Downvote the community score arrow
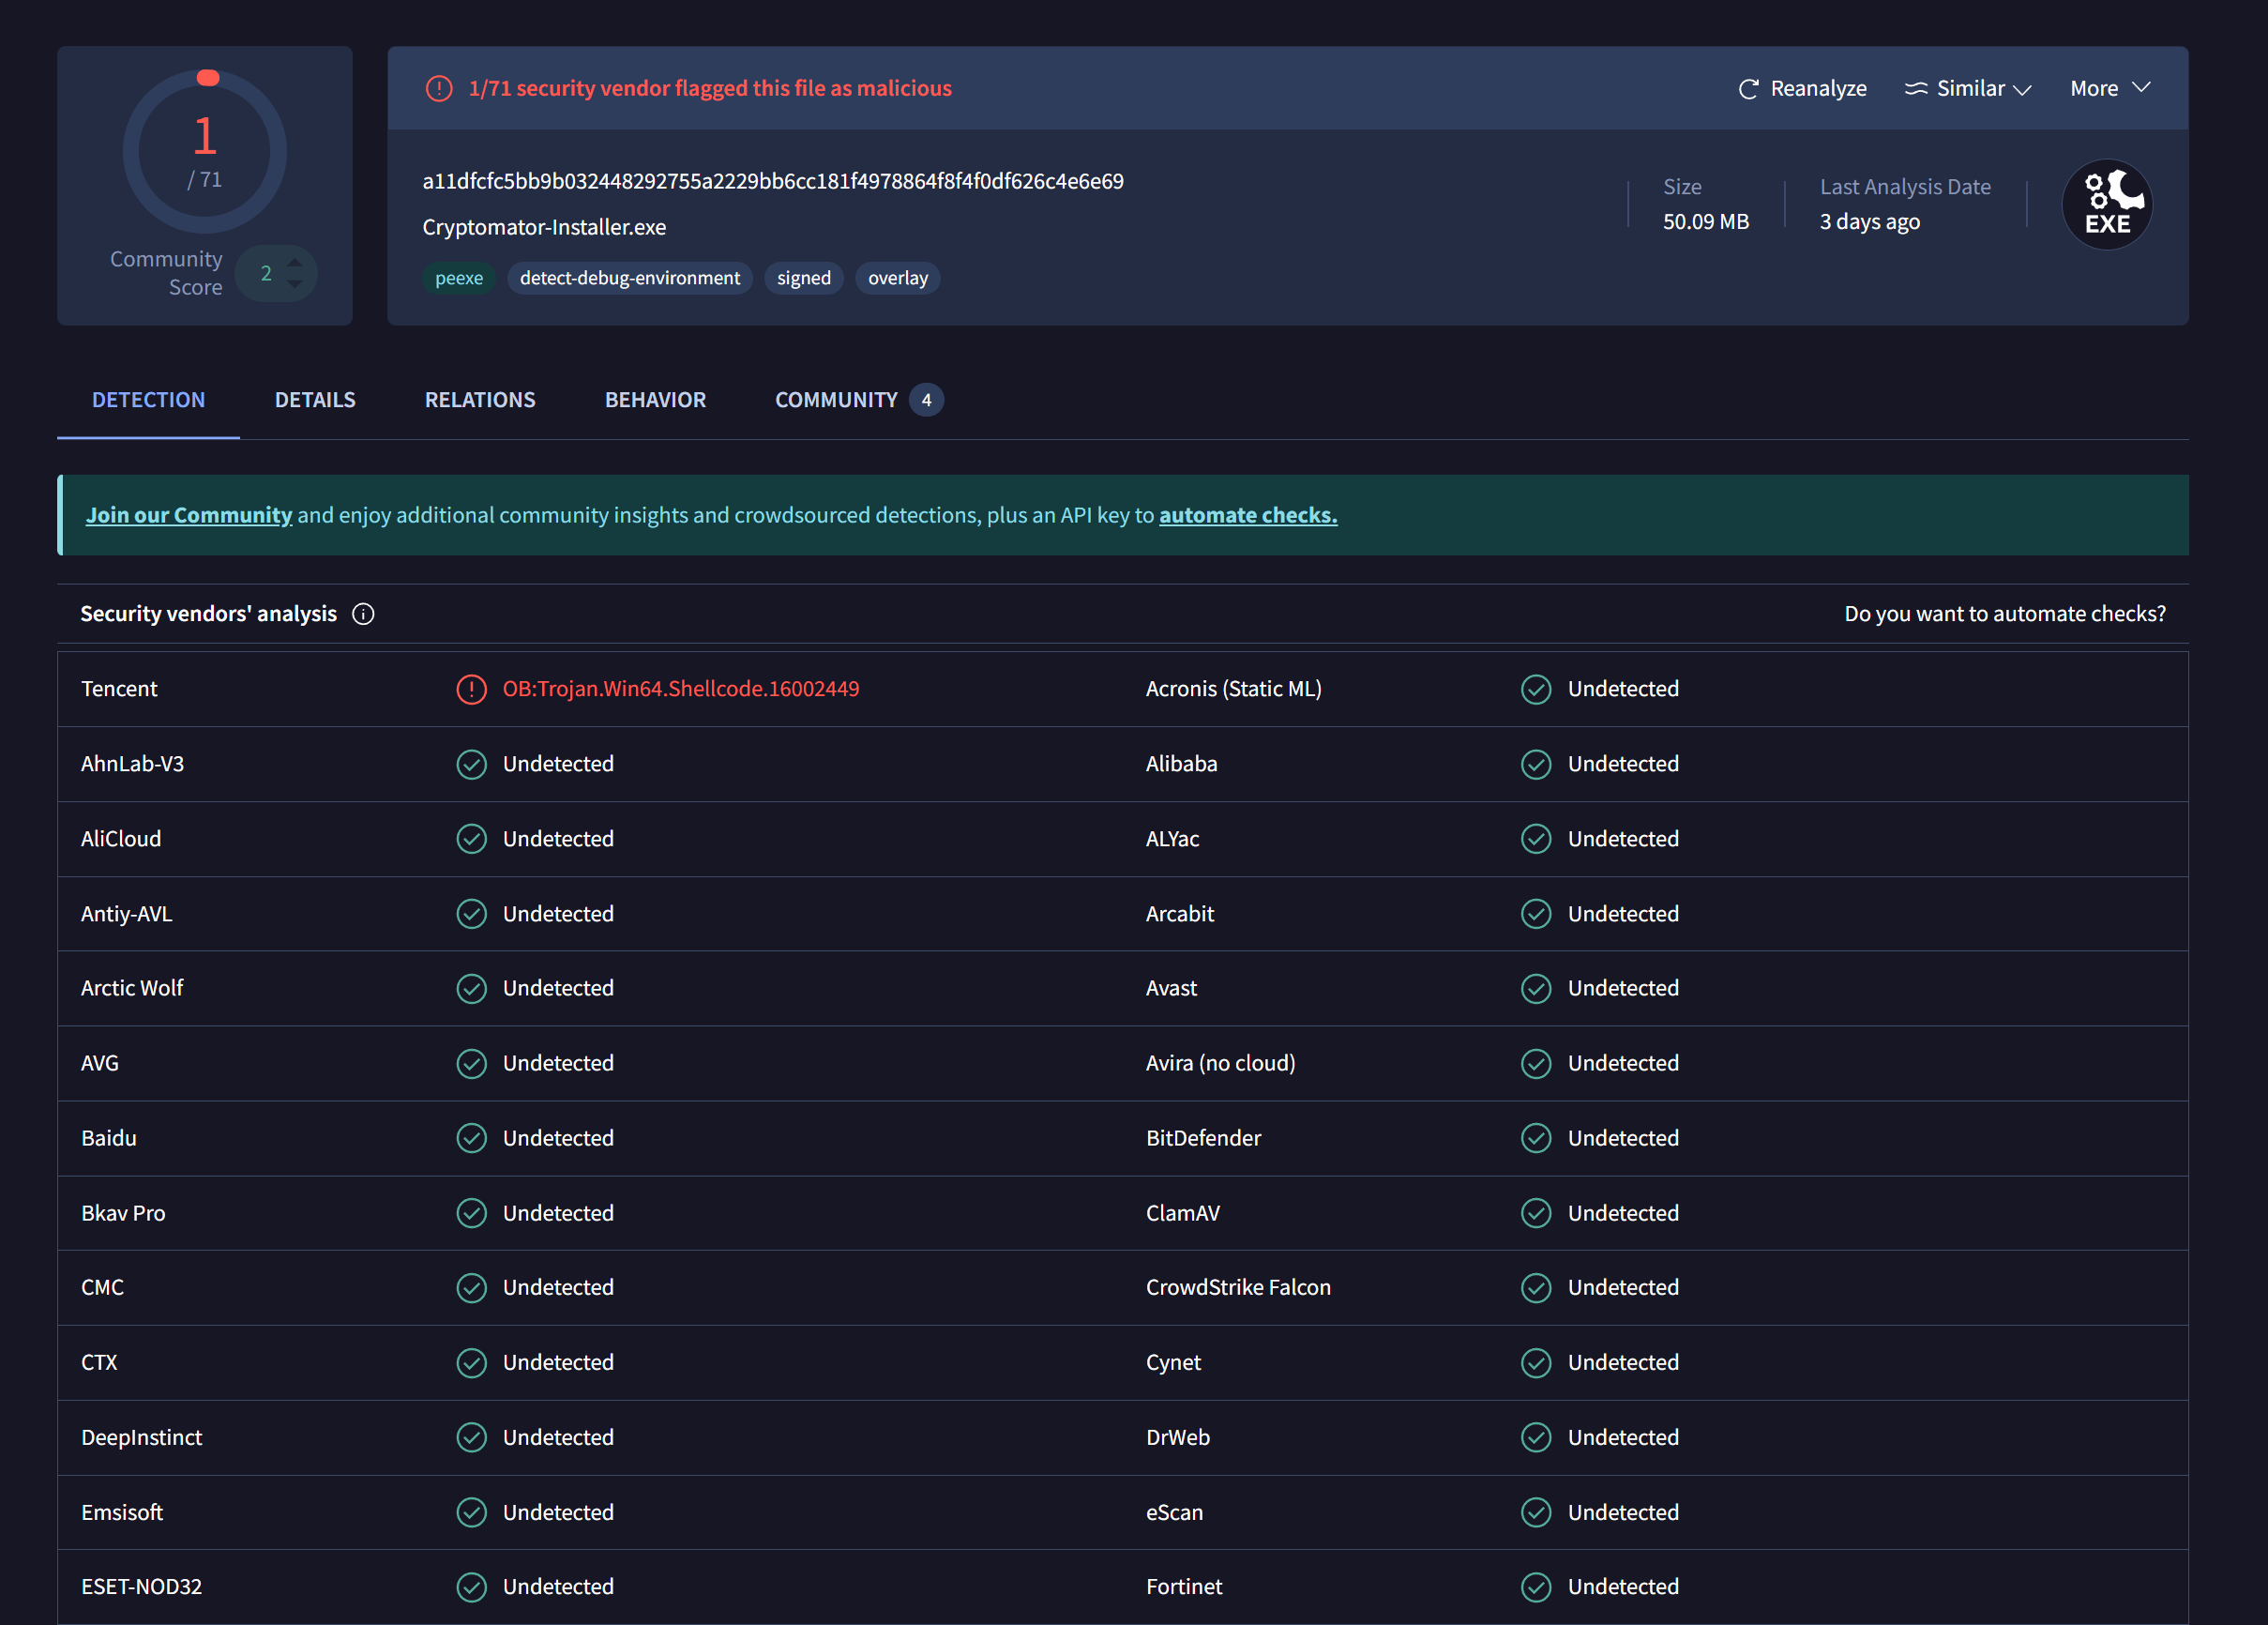 tap(295, 285)
